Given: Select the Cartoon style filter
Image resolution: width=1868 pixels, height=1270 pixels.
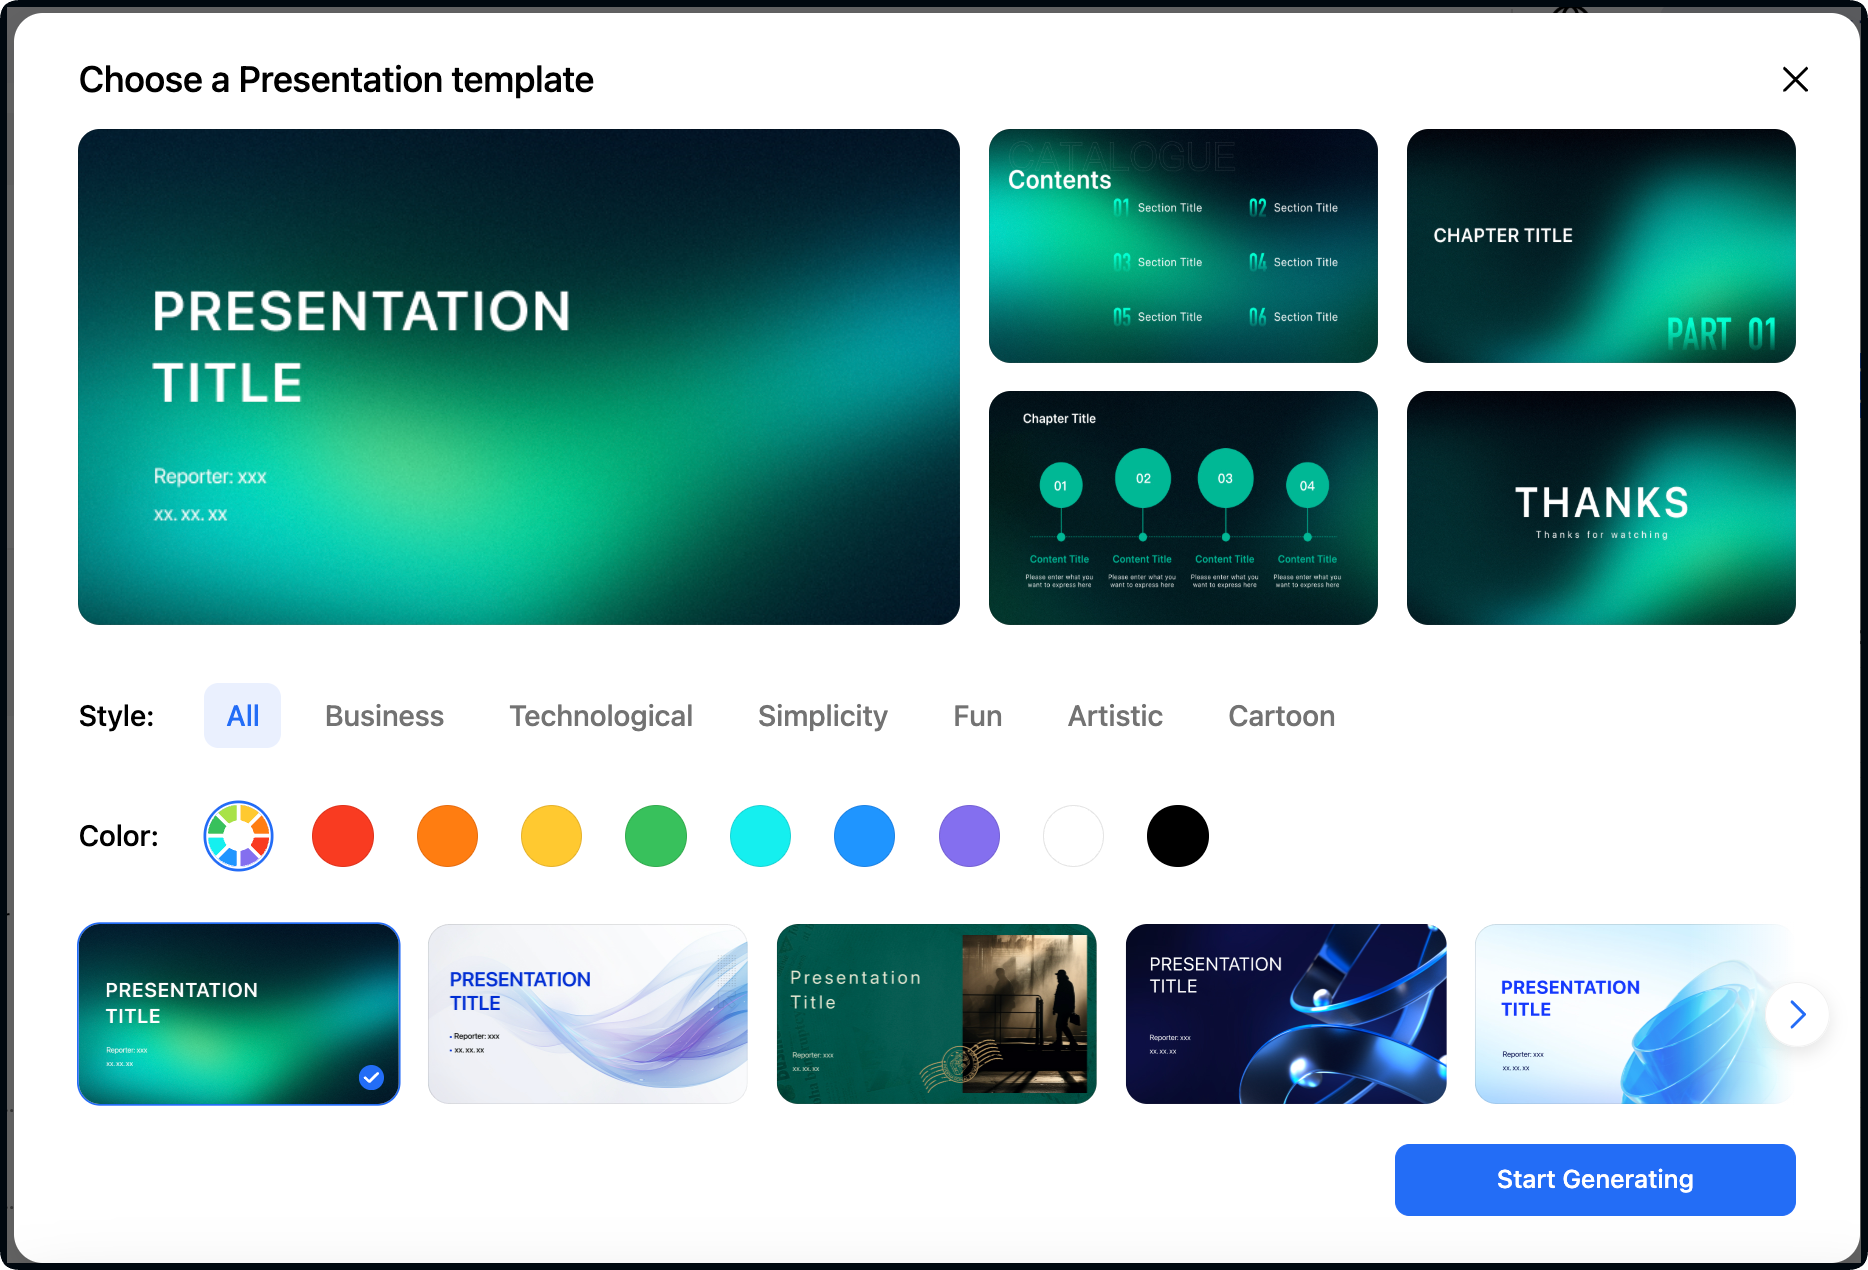Looking at the screenshot, I should pyautogui.click(x=1281, y=715).
